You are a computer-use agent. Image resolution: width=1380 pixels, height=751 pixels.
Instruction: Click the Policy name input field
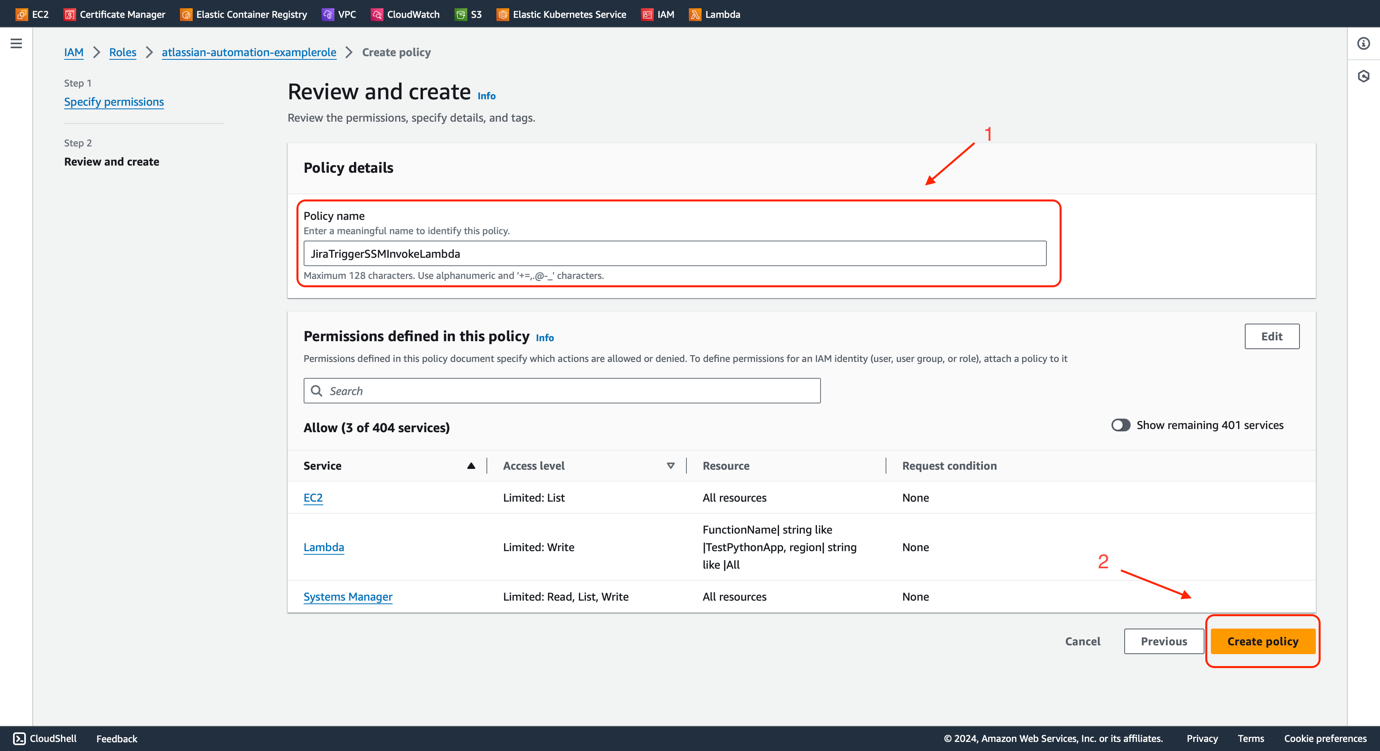[675, 254]
